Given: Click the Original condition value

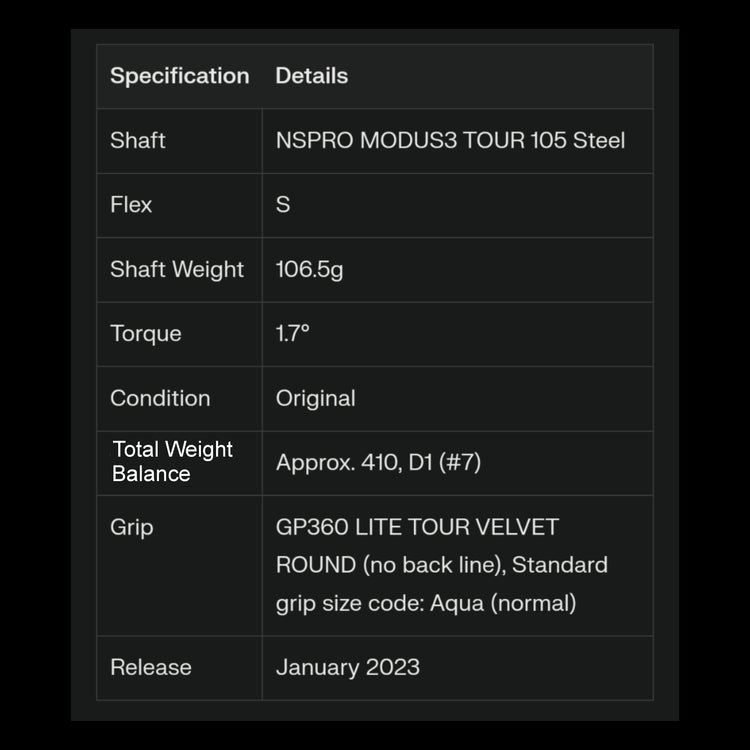Looking at the screenshot, I should click(x=315, y=398).
